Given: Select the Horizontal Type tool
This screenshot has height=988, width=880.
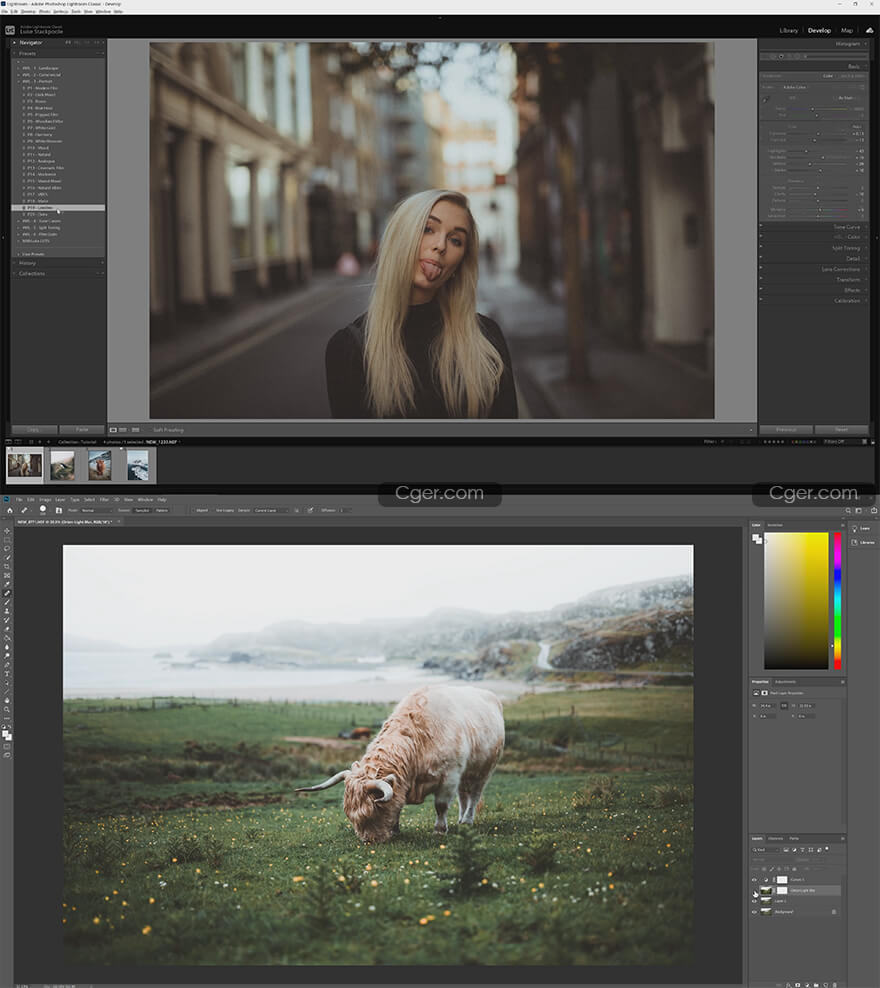Looking at the screenshot, I should tap(7, 673).
